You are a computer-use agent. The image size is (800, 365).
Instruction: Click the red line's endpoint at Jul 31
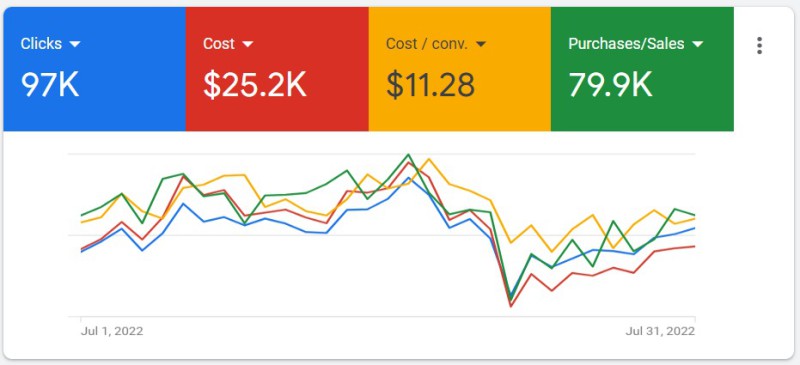pyautogui.click(x=694, y=246)
